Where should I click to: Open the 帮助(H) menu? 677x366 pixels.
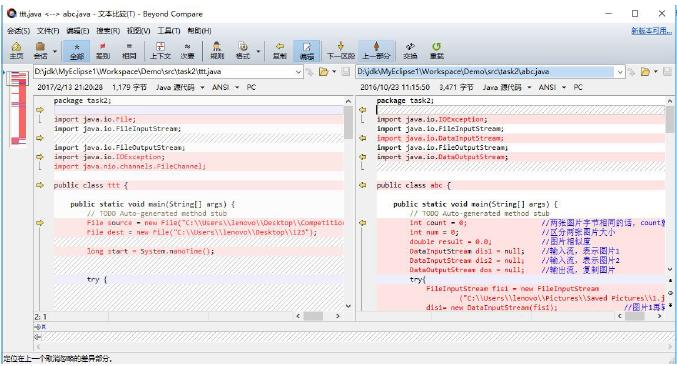tap(199, 31)
